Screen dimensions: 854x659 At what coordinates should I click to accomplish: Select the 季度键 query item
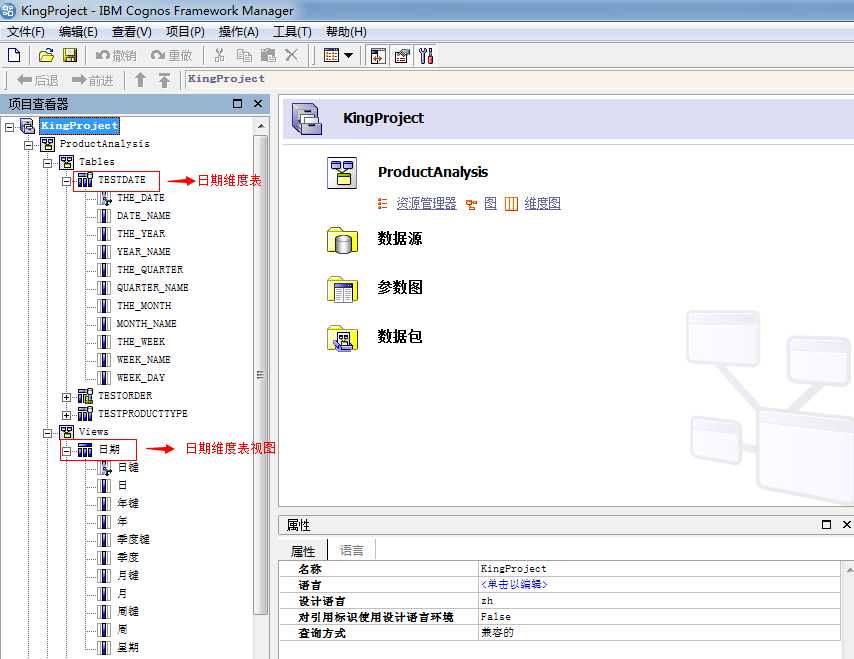pyautogui.click(x=133, y=539)
